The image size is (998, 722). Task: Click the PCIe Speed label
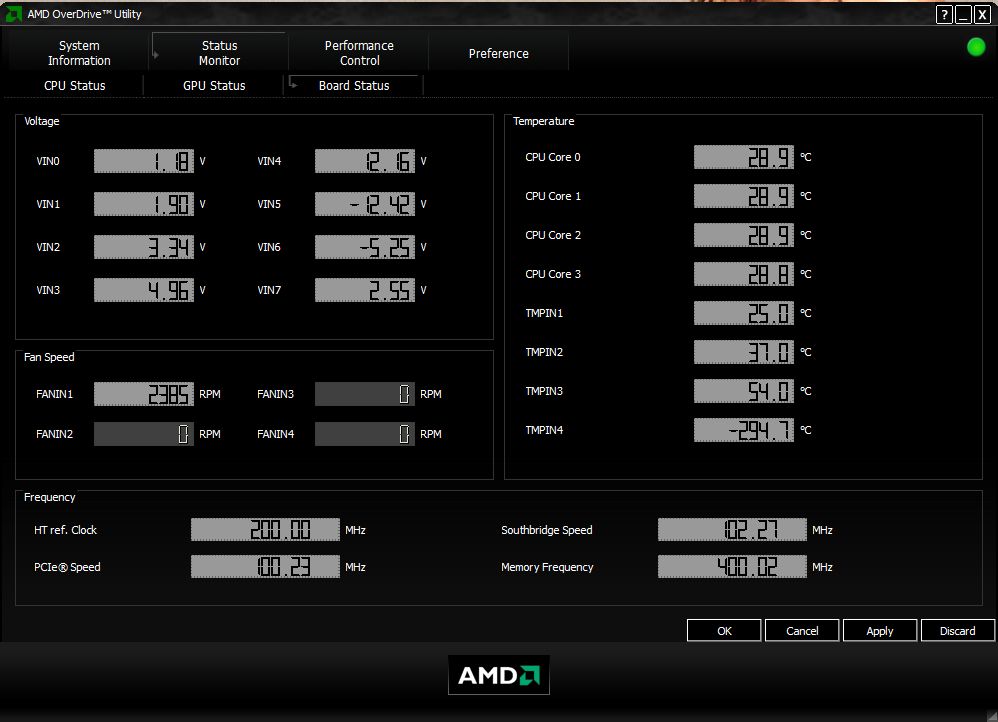(x=67, y=567)
